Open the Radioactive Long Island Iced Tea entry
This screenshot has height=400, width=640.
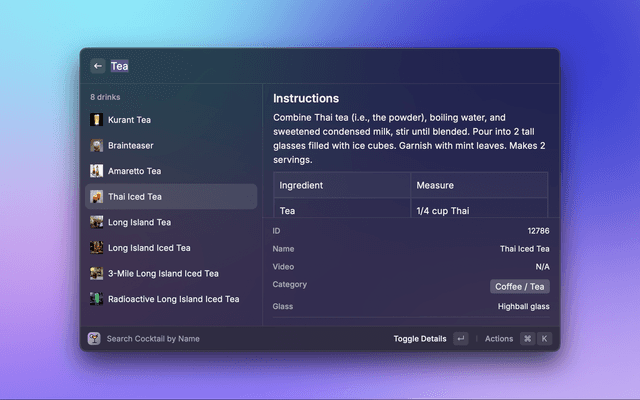coord(173,299)
